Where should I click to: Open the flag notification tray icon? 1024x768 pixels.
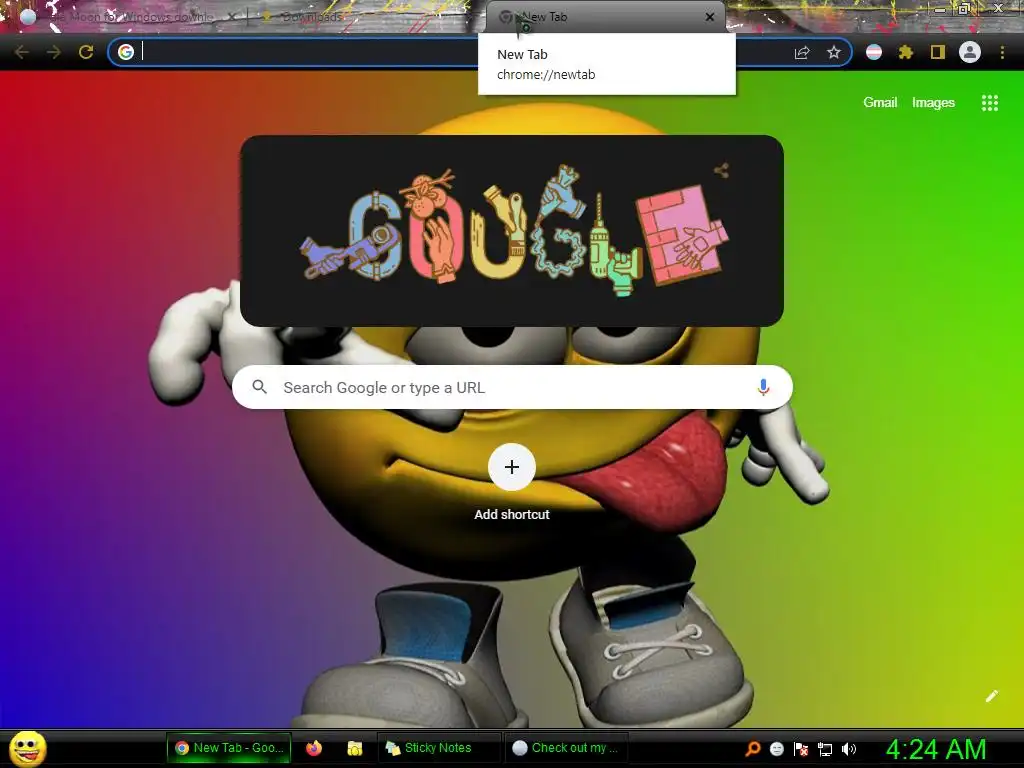pos(801,749)
